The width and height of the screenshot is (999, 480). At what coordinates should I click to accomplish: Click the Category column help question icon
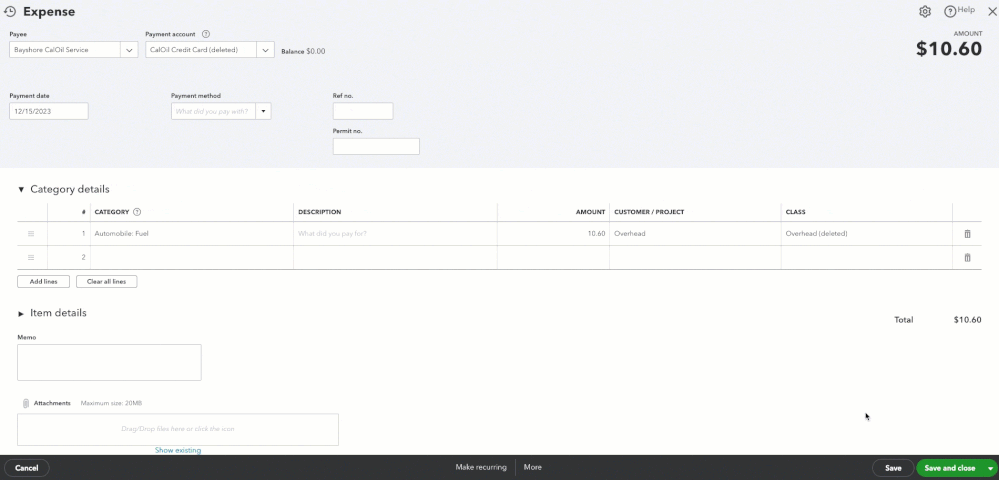(137, 212)
